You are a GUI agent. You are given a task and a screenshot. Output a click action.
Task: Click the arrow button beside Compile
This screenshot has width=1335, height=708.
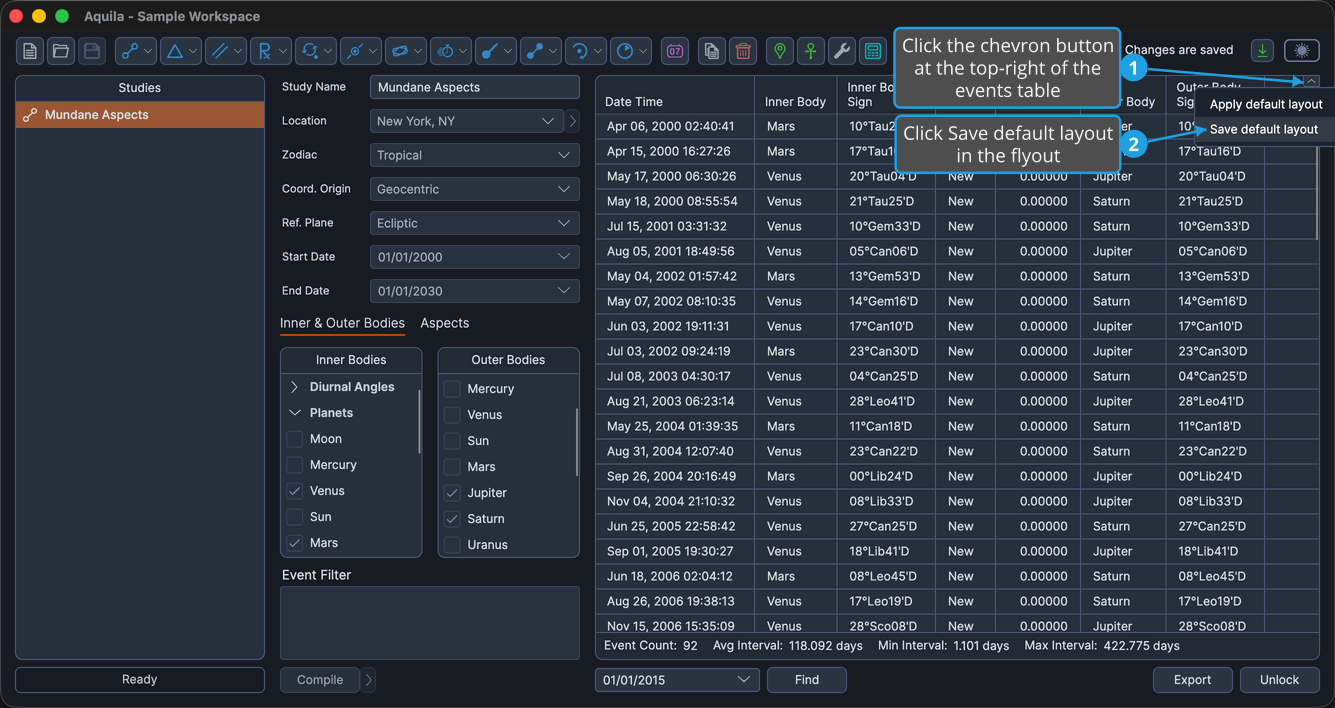point(369,680)
